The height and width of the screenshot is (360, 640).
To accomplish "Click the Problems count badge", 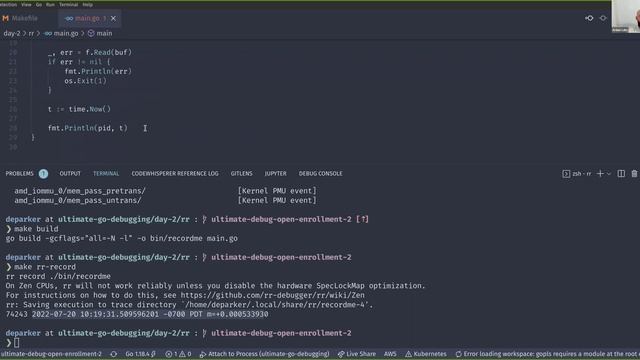I will click(43, 174).
